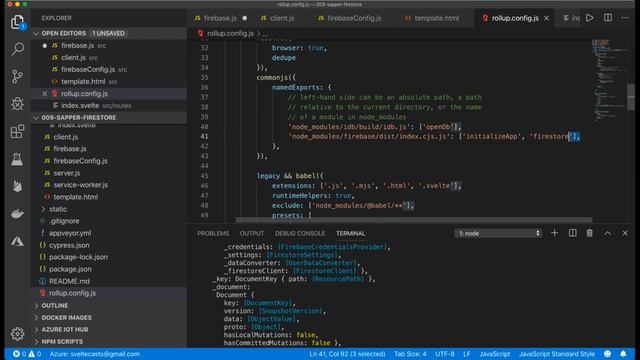Select the Terminal panel tab
Viewport: 640px width, 360px height.
tap(350, 233)
